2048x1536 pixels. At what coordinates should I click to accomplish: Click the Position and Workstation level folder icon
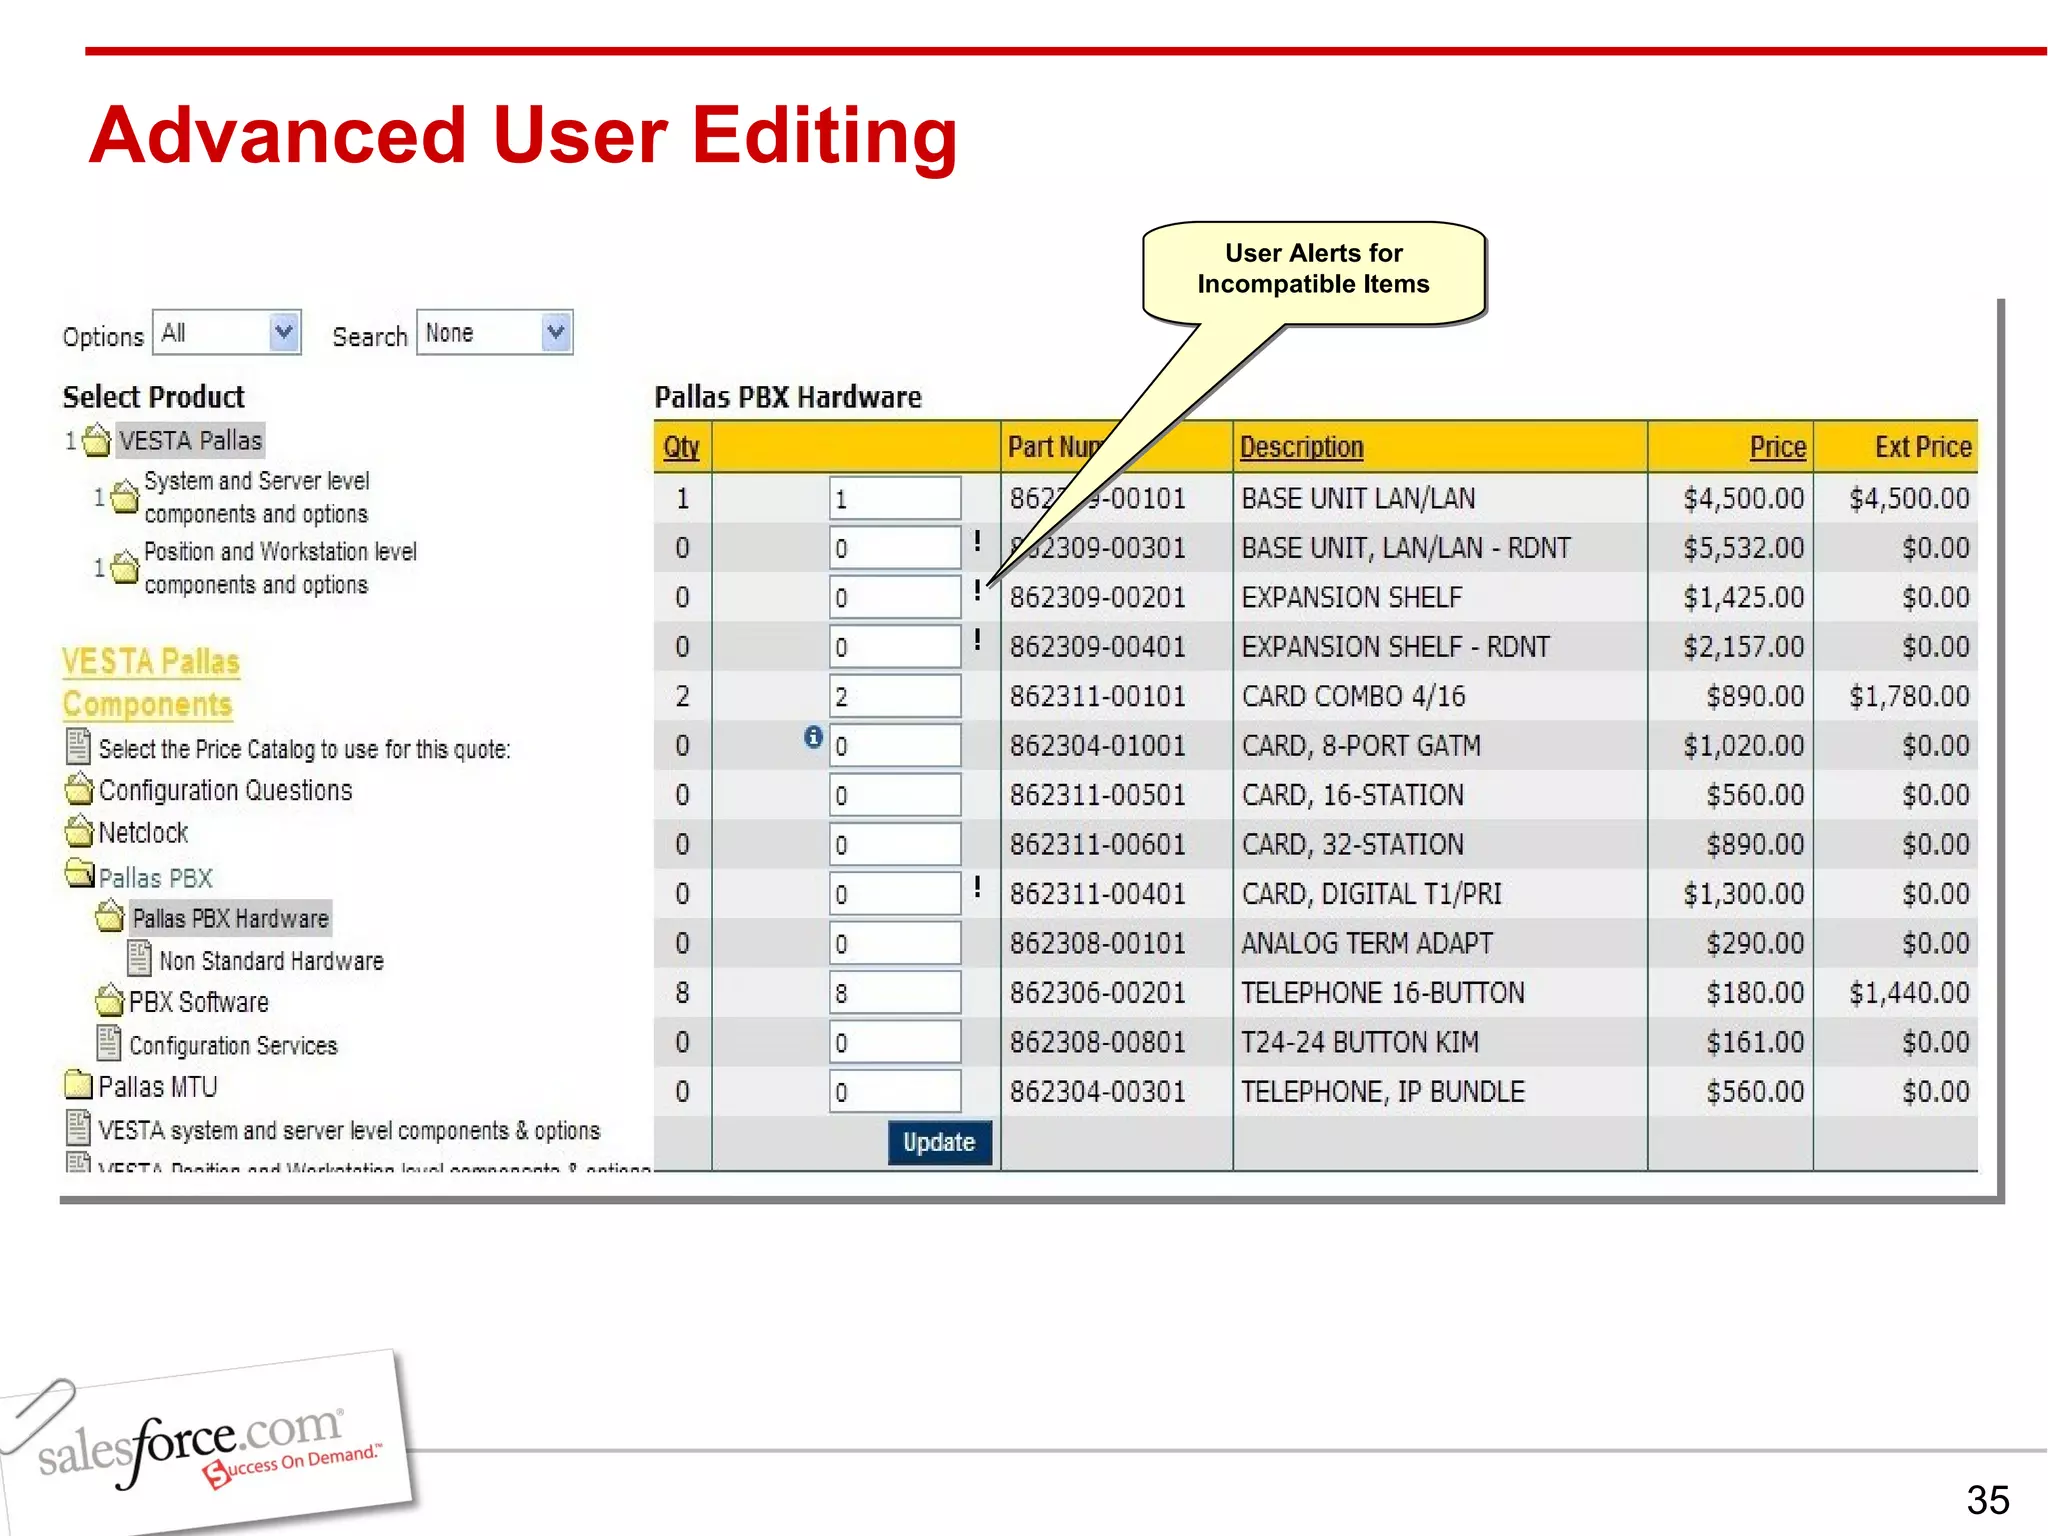(x=125, y=567)
